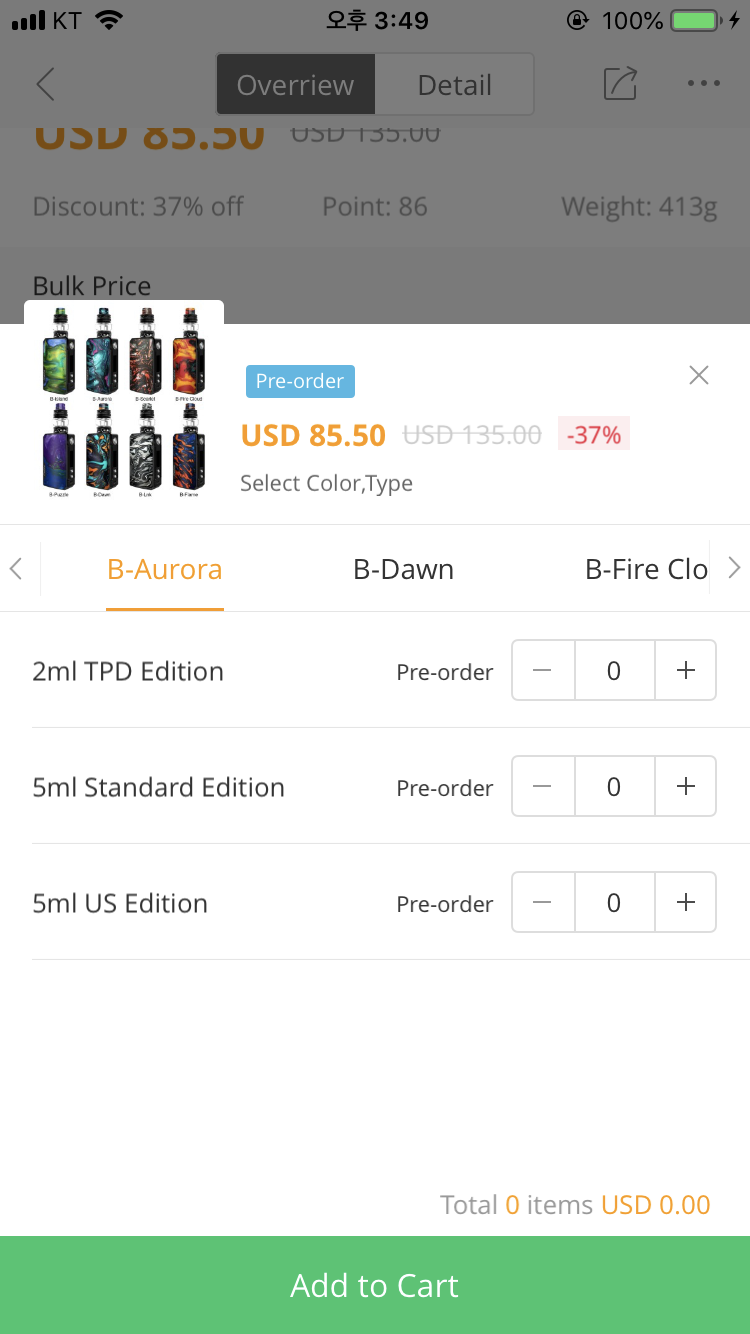Increase 5ml Standard Edition quantity
Image resolution: width=750 pixels, height=1334 pixels.
click(686, 787)
